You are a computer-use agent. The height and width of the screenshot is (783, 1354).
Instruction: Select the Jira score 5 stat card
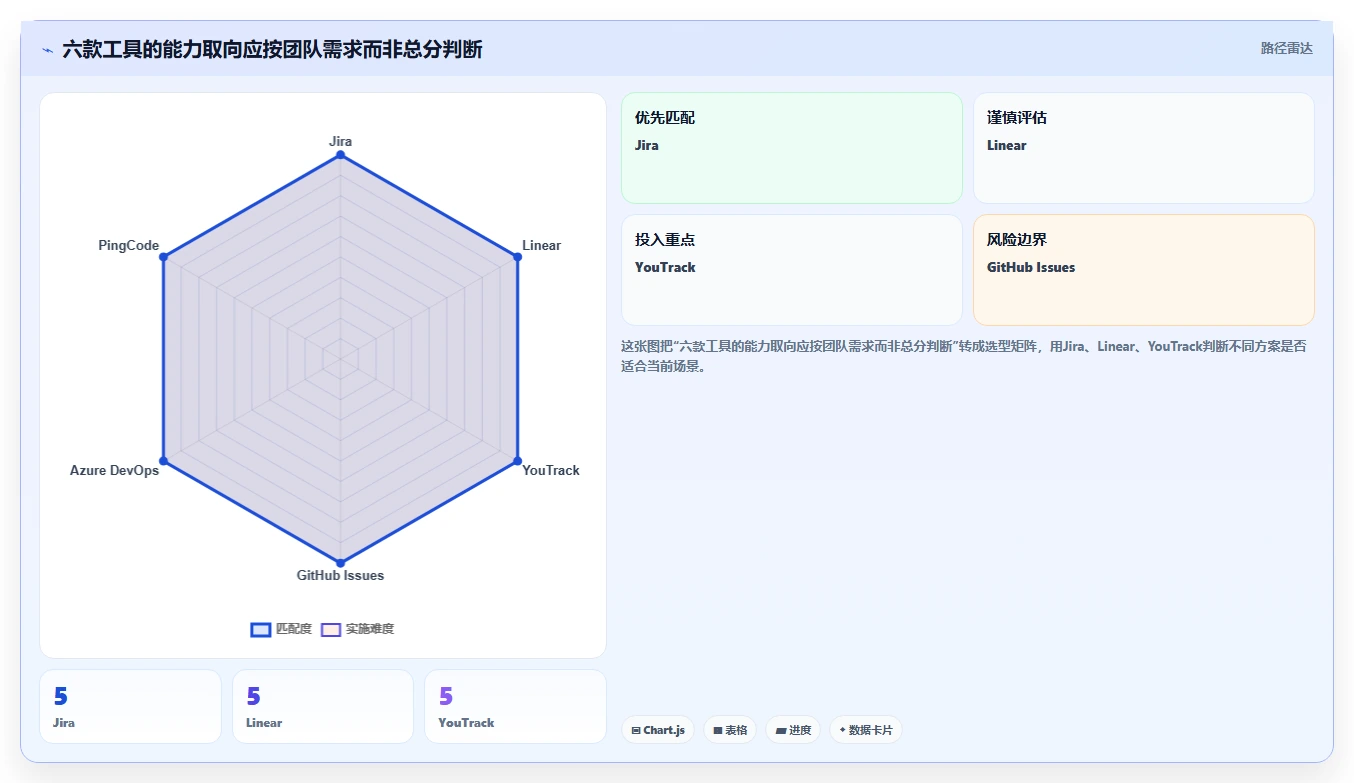tap(130, 706)
